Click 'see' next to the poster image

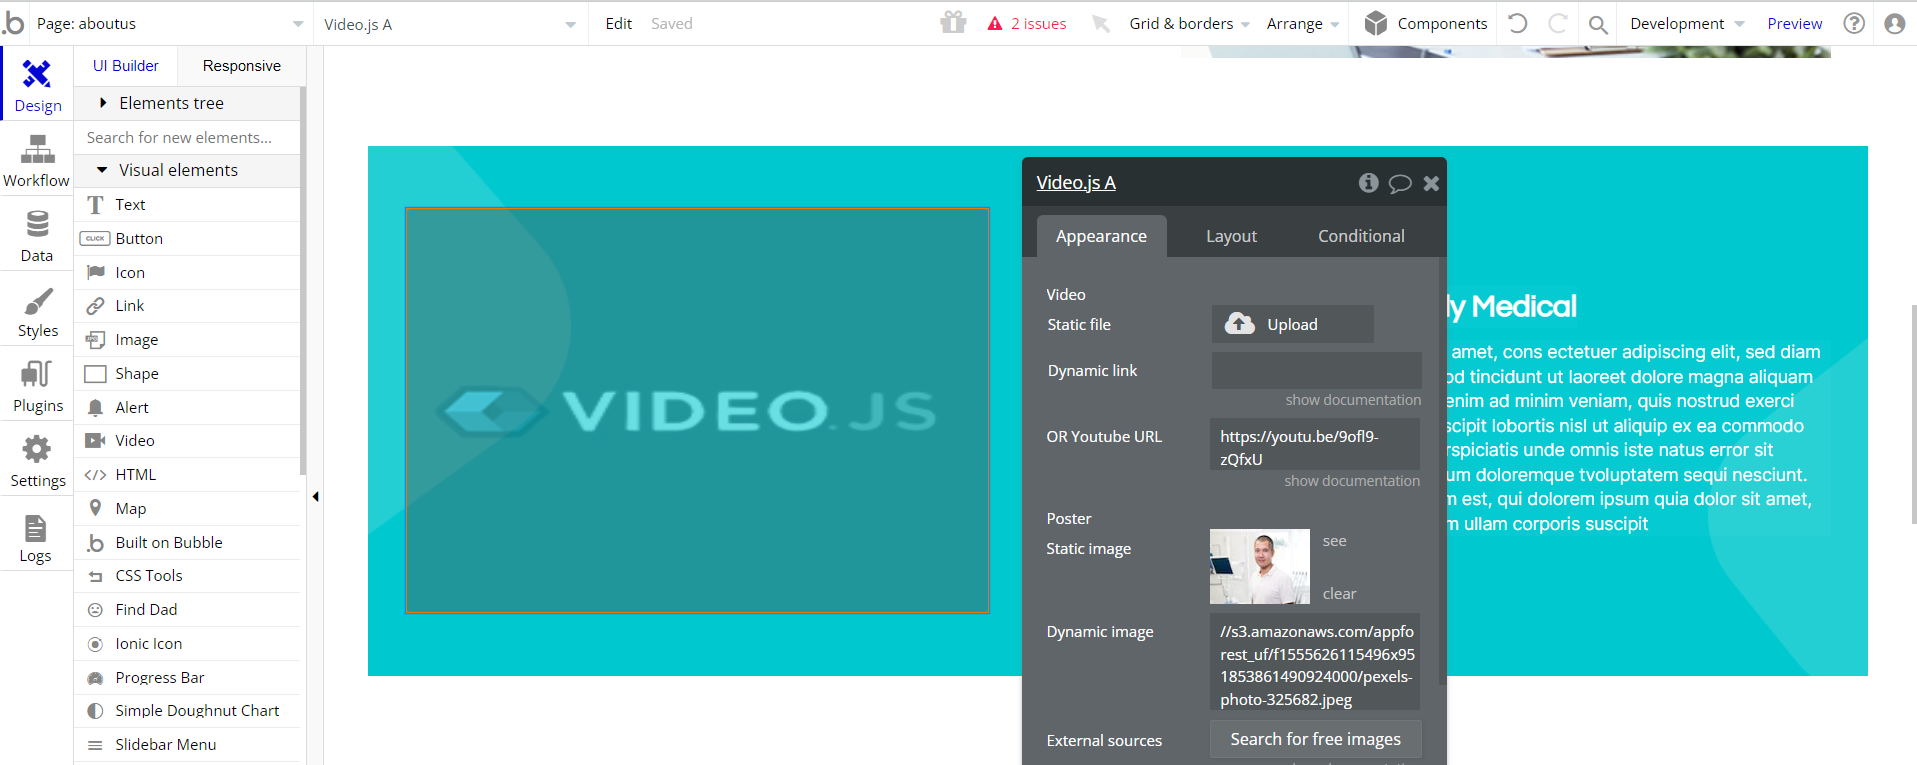point(1334,541)
